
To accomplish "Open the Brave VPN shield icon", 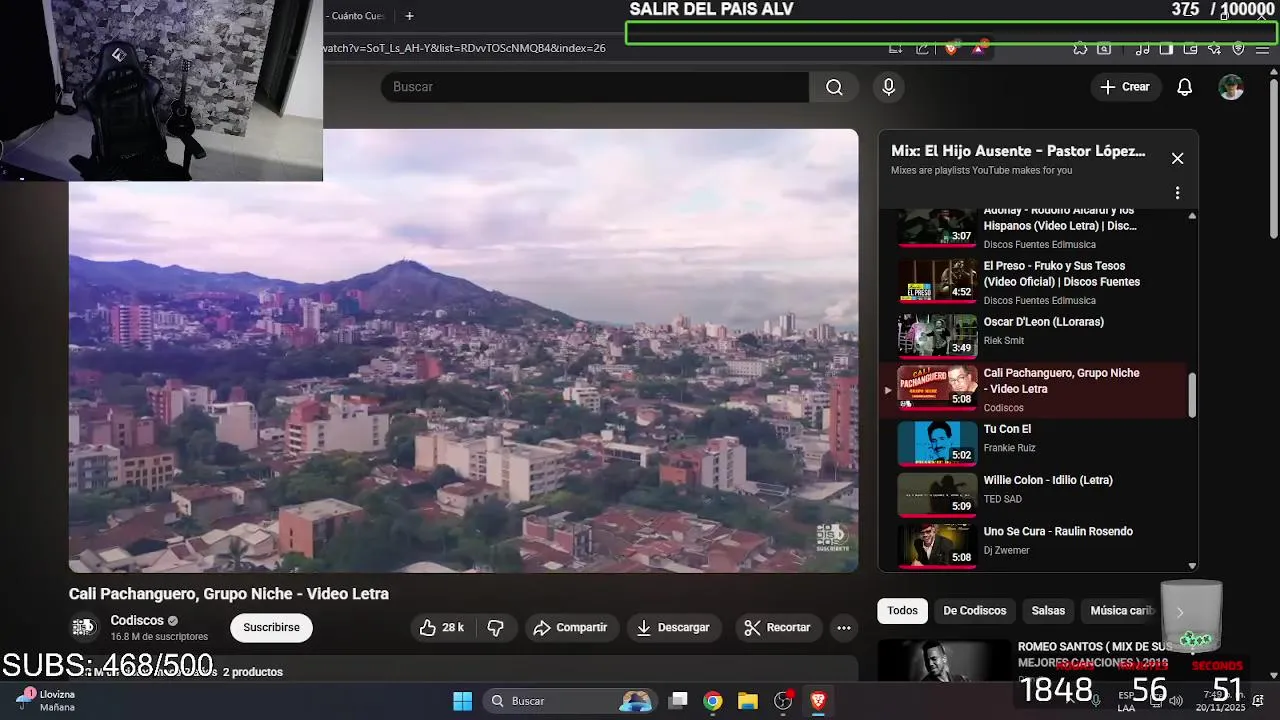I will point(1238,48).
